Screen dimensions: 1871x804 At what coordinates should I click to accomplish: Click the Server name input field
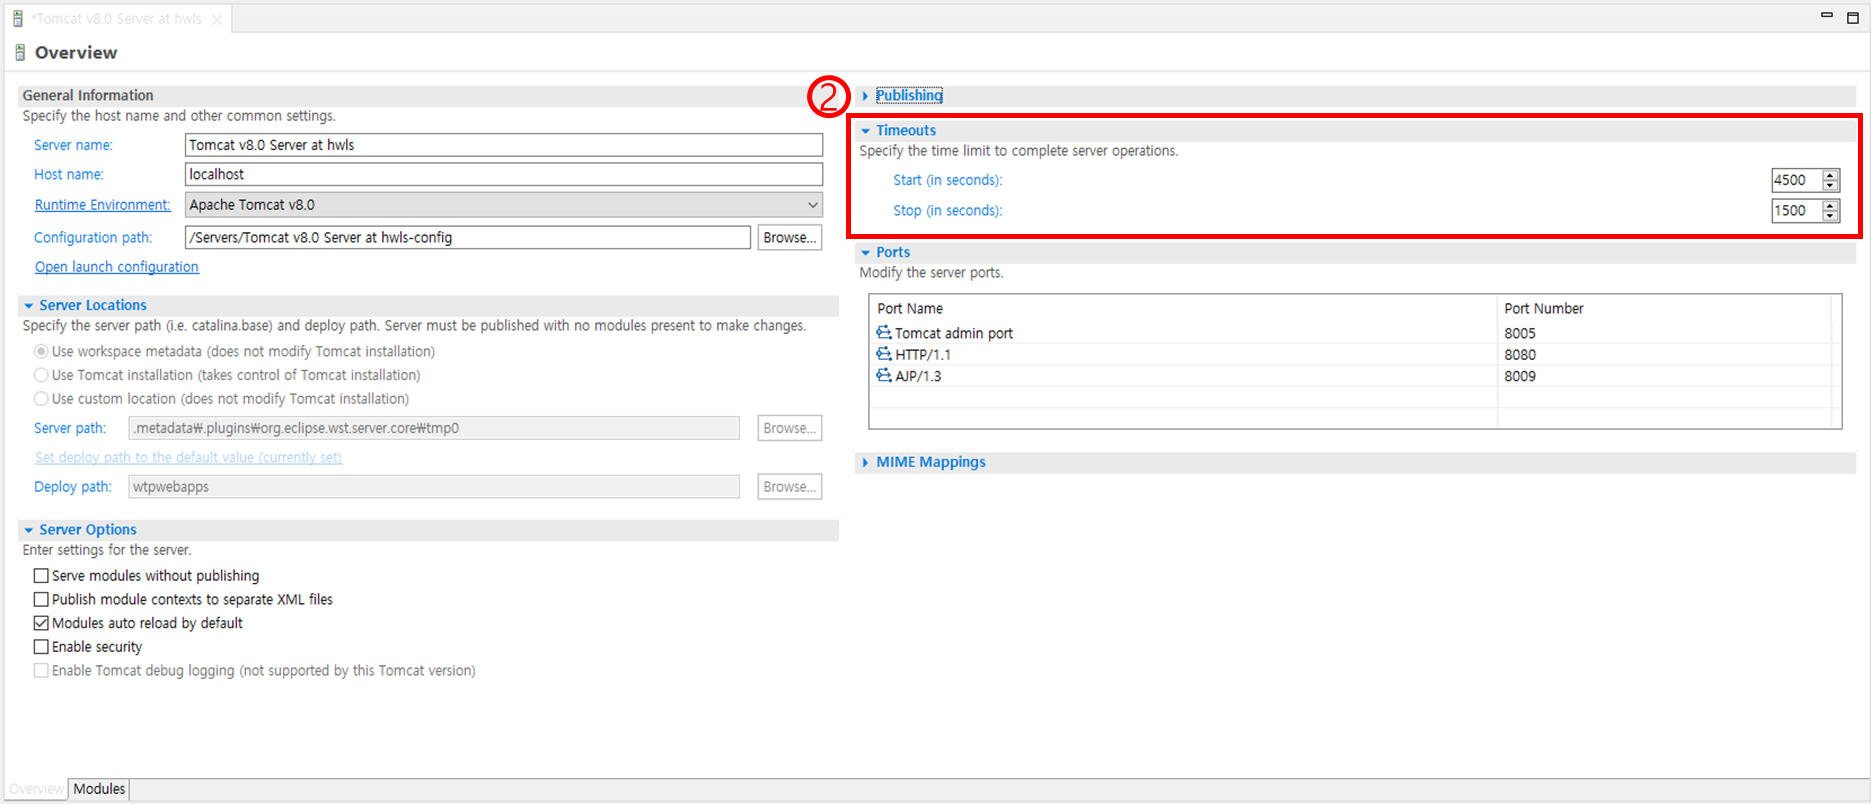pos(504,145)
